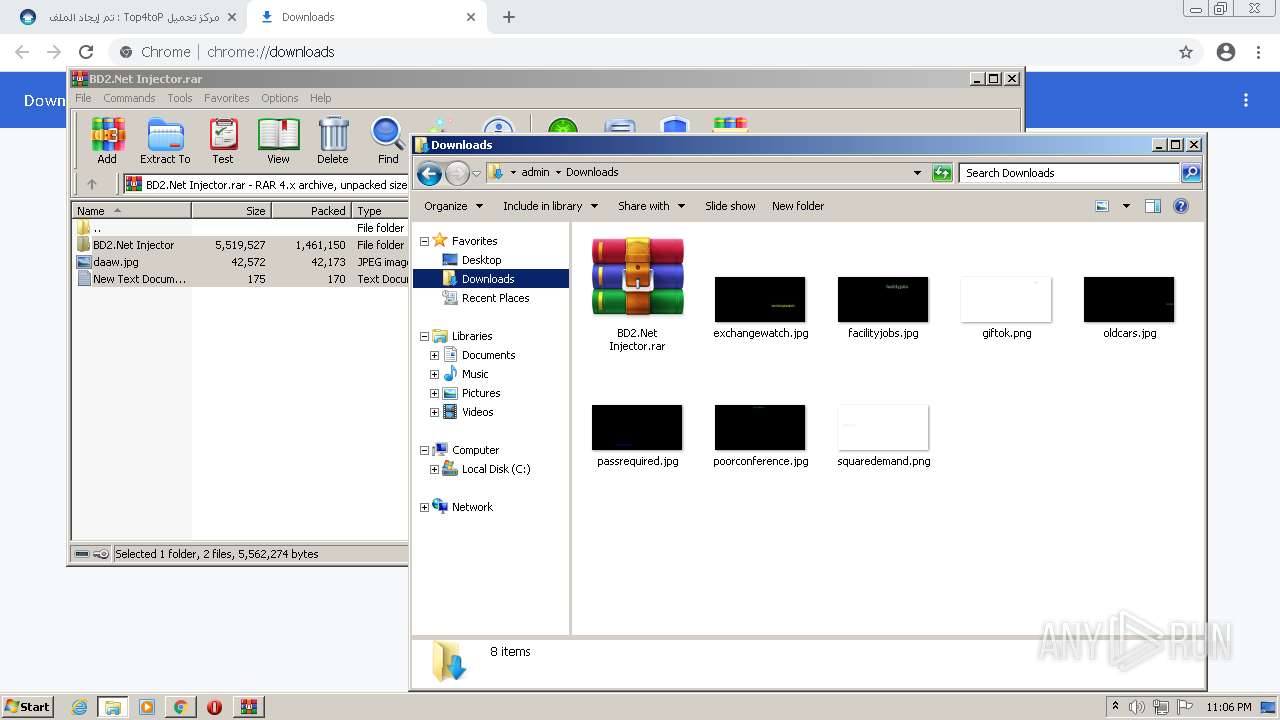The height and width of the screenshot is (720, 1280).
Task: Click the Opera icon in taskbar
Action: 214,707
